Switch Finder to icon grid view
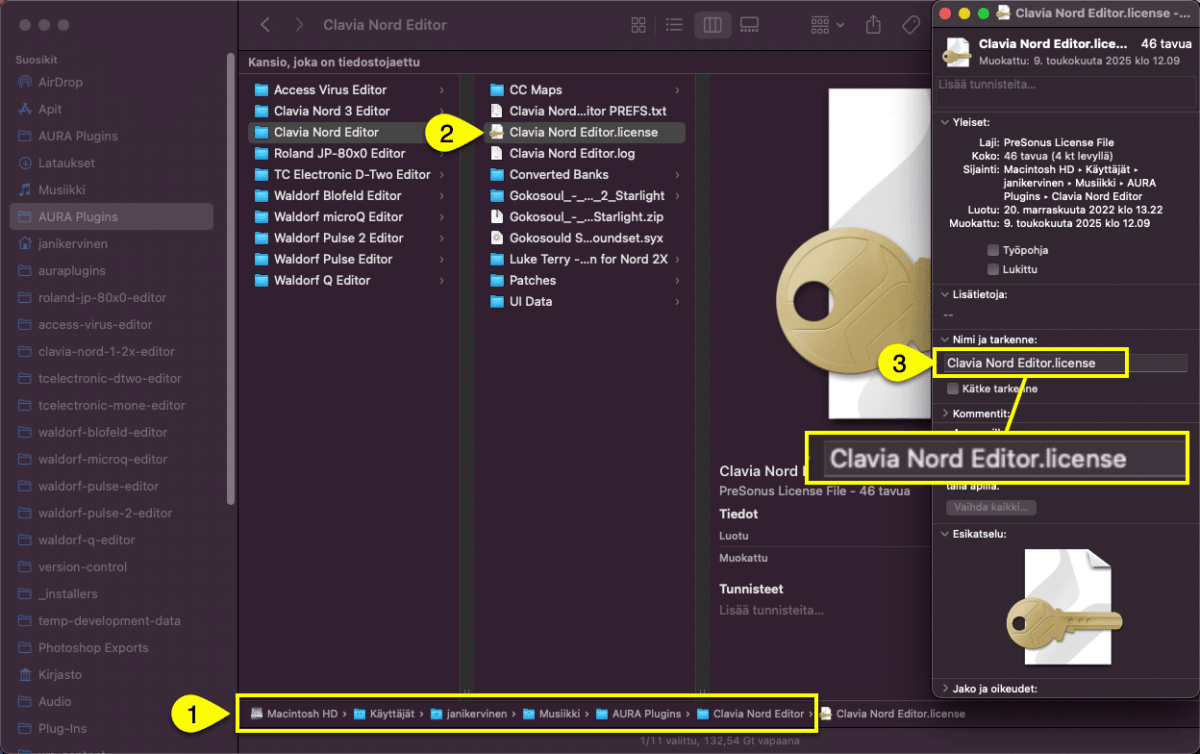 640,25
